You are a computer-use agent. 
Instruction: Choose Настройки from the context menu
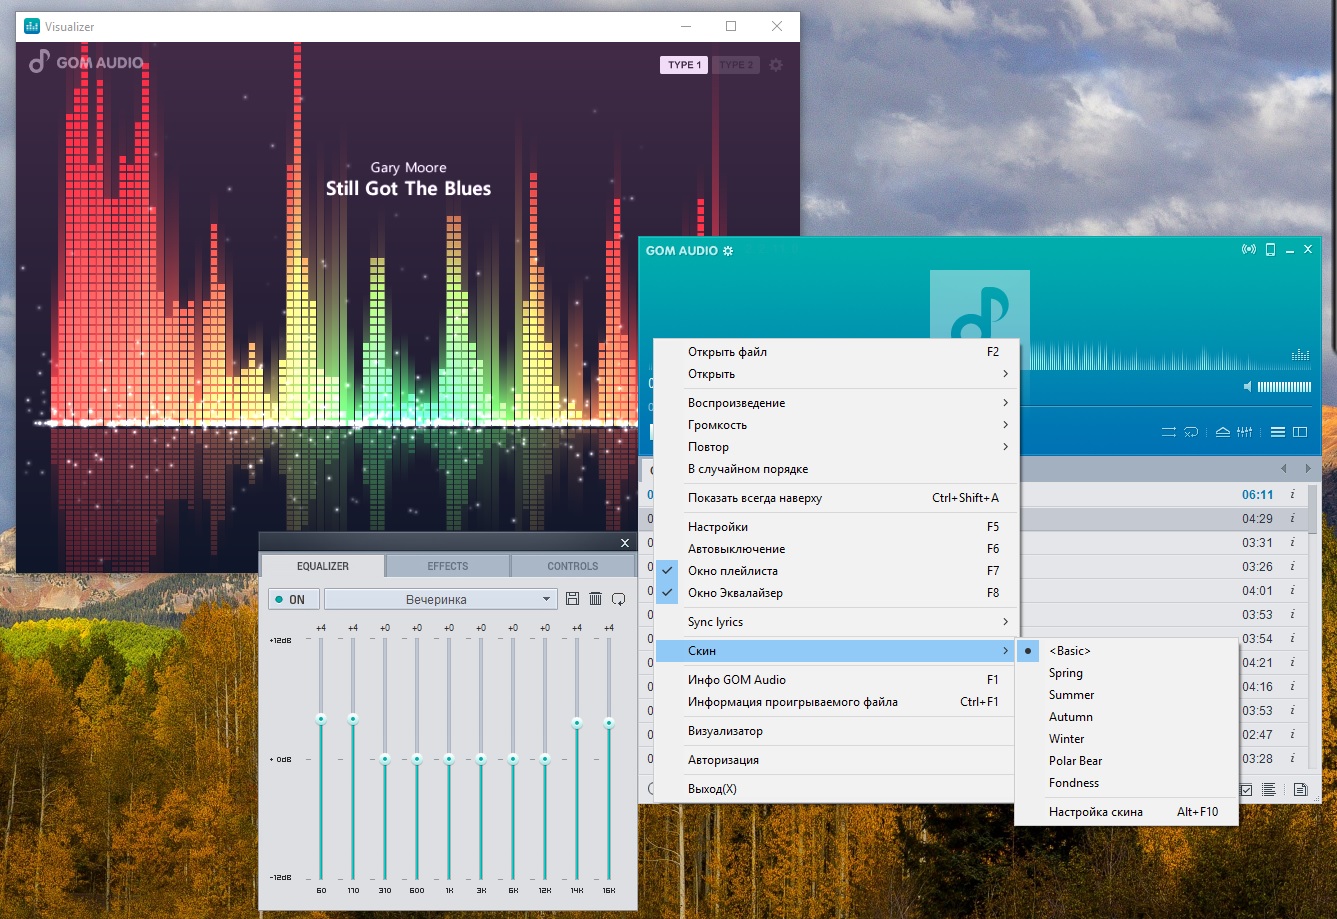(x=718, y=527)
